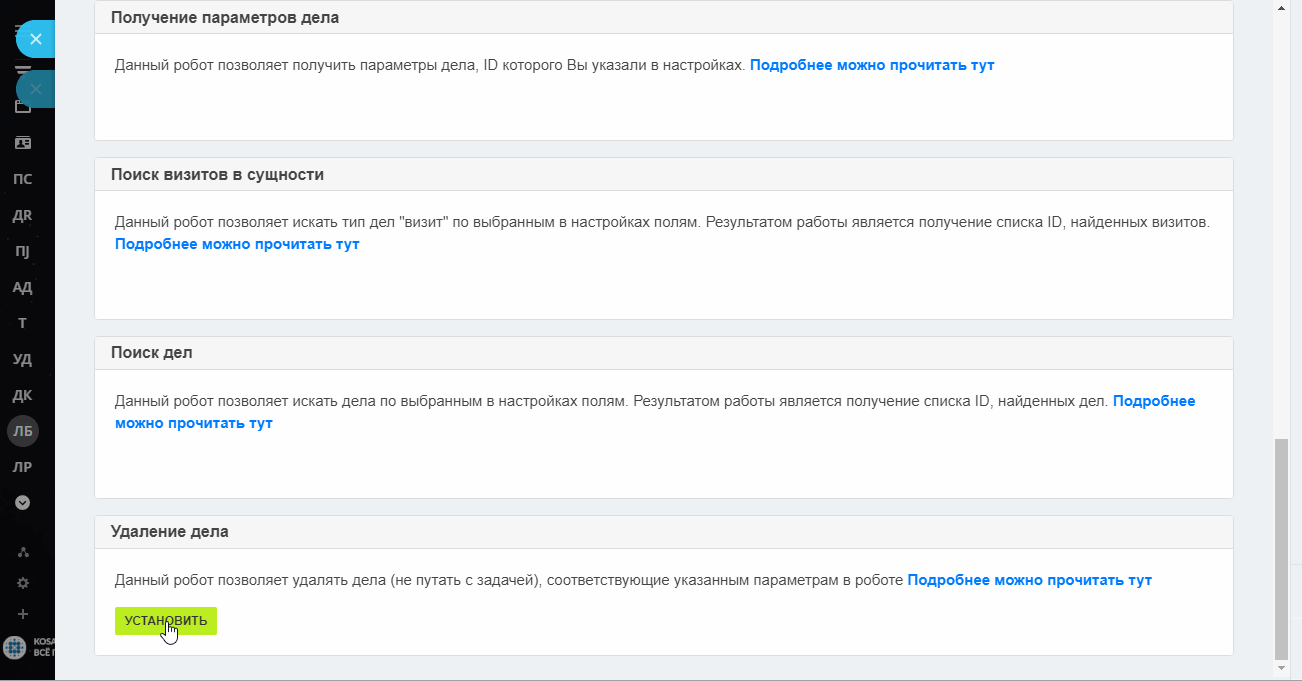Select УД in the left sidebar
This screenshot has width=1302, height=681.
22,359
